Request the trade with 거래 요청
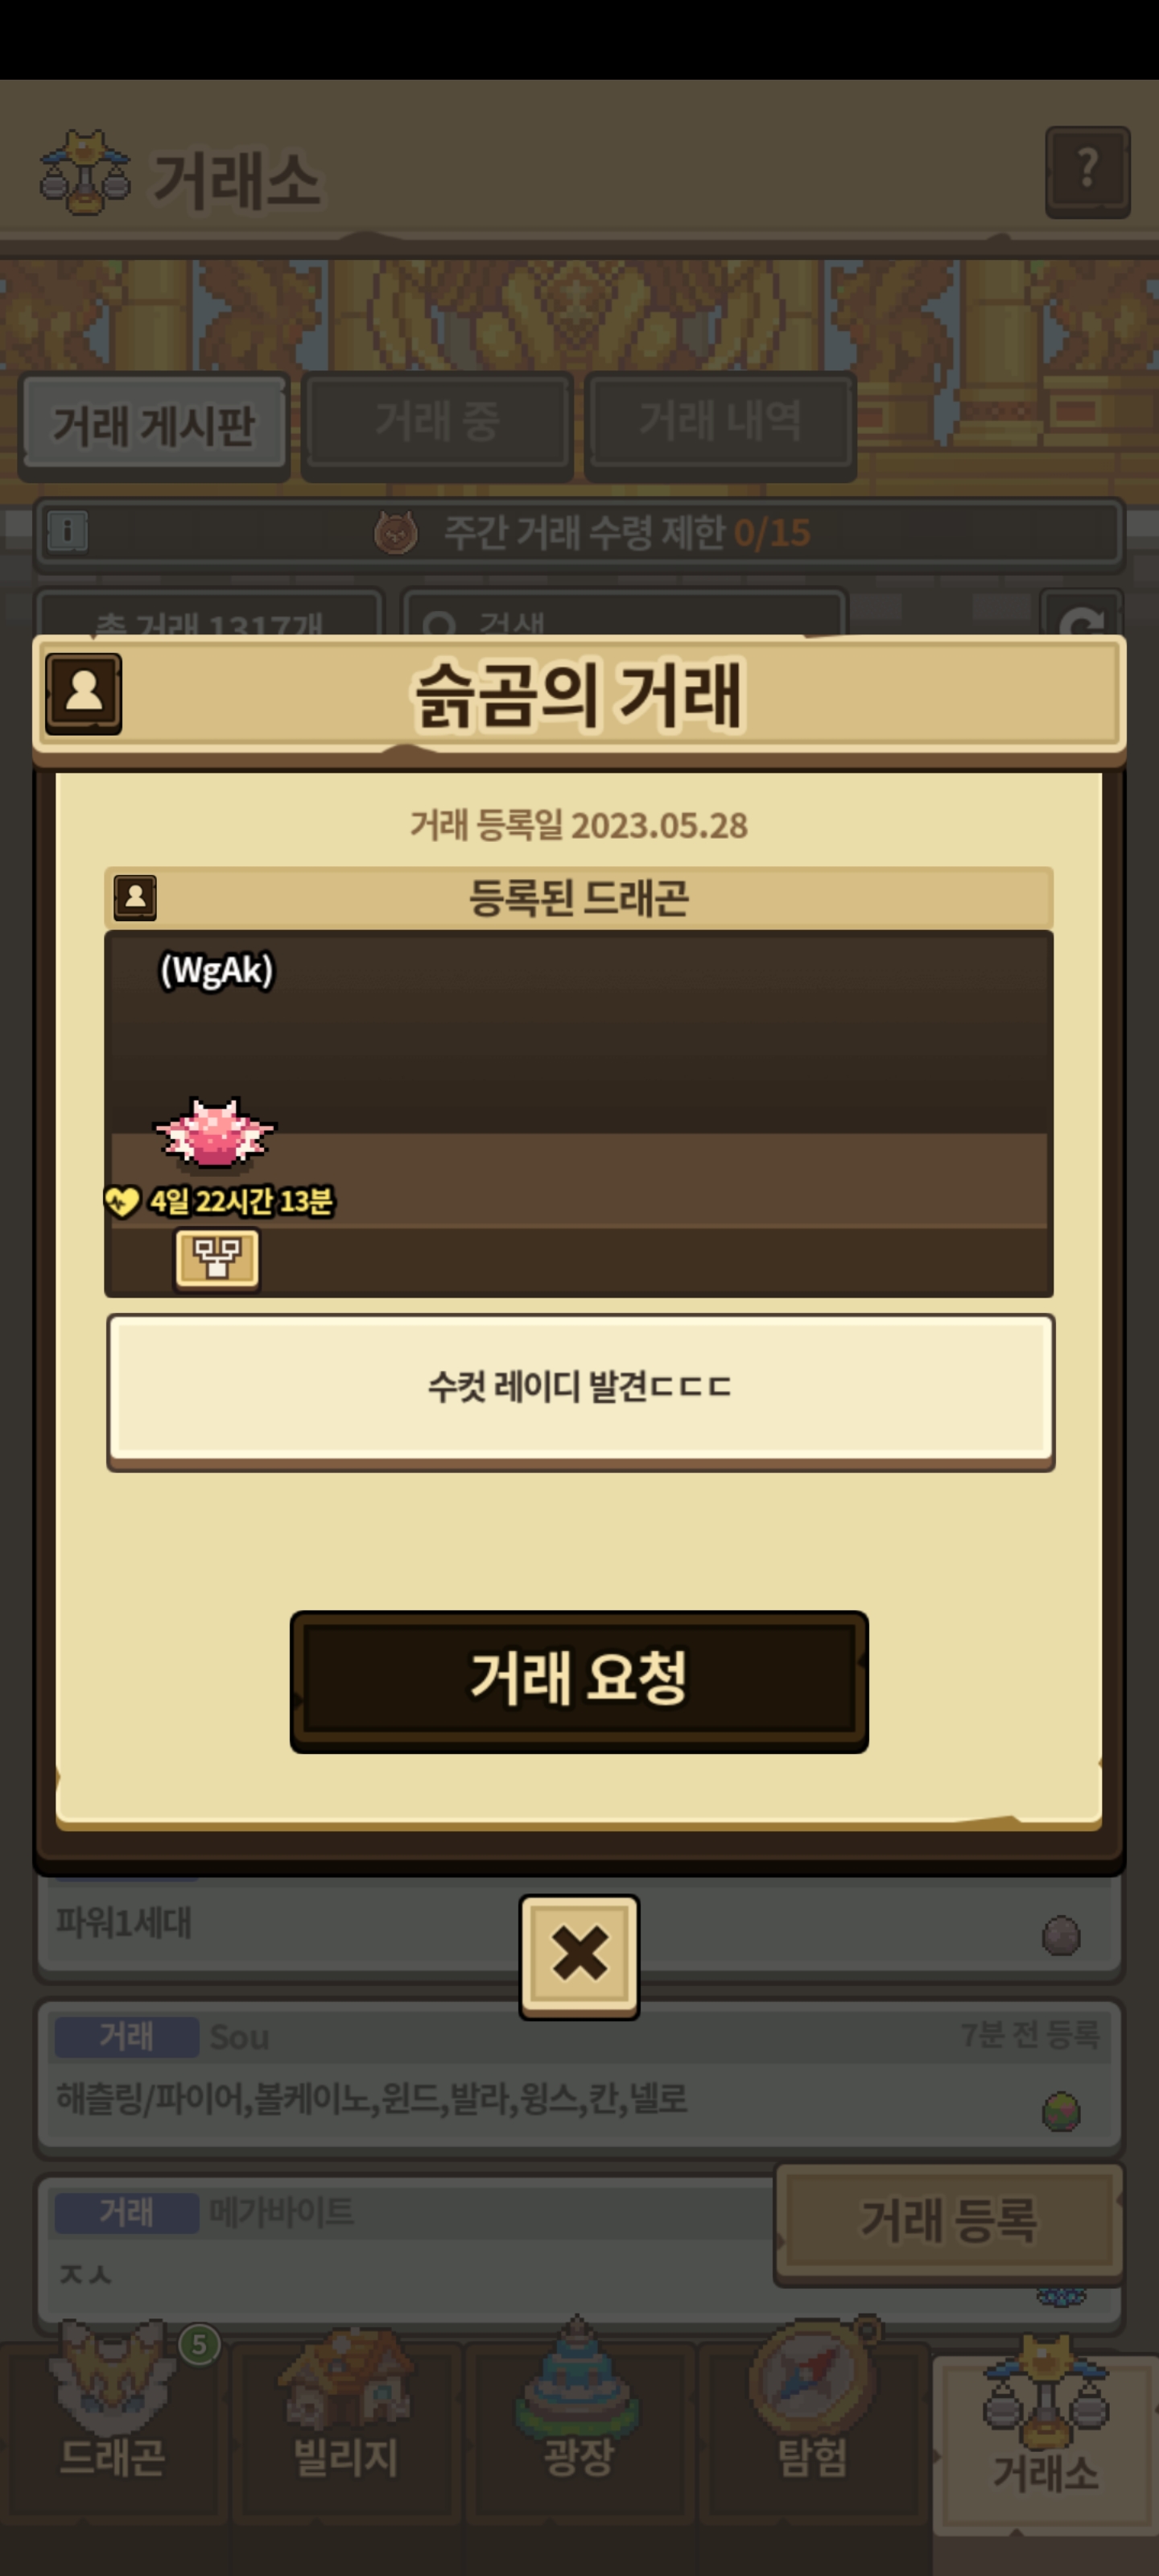This screenshot has height=2576, width=1159. click(579, 1680)
